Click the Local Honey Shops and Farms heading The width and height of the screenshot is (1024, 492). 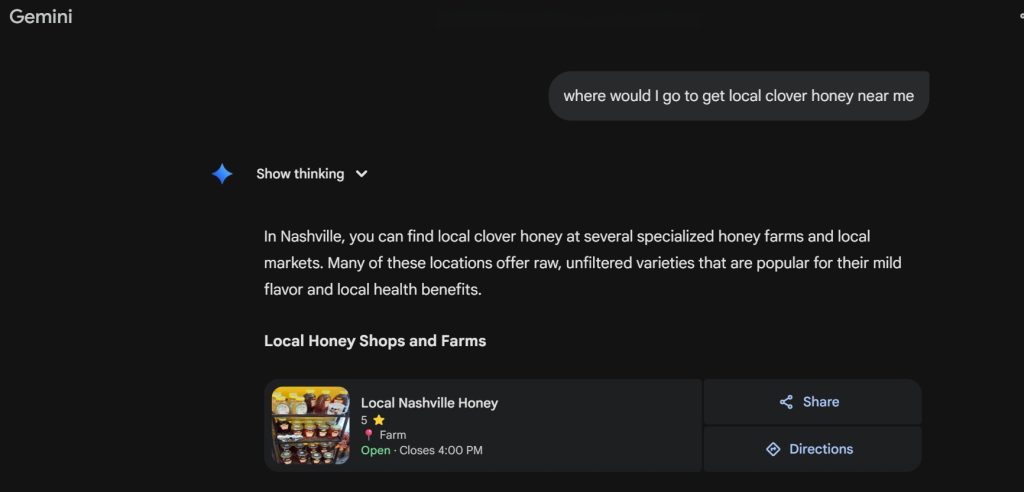point(375,341)
